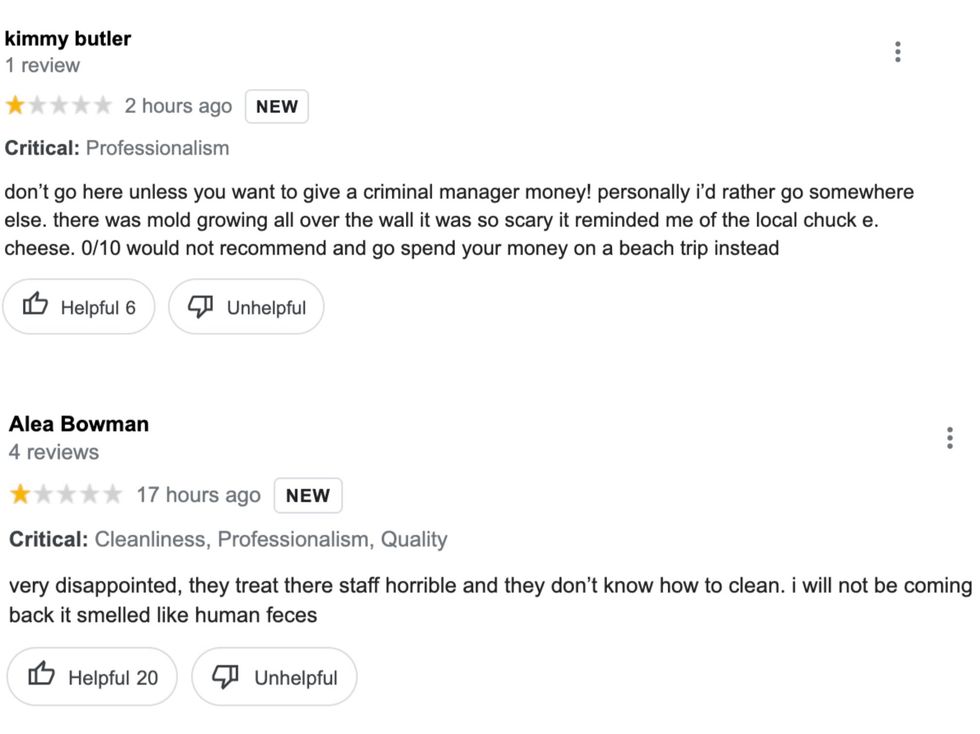This screenshot has width=980, height=734.
Task: Click the one-star rating on Alea Bowman's review
Action: 20,495
